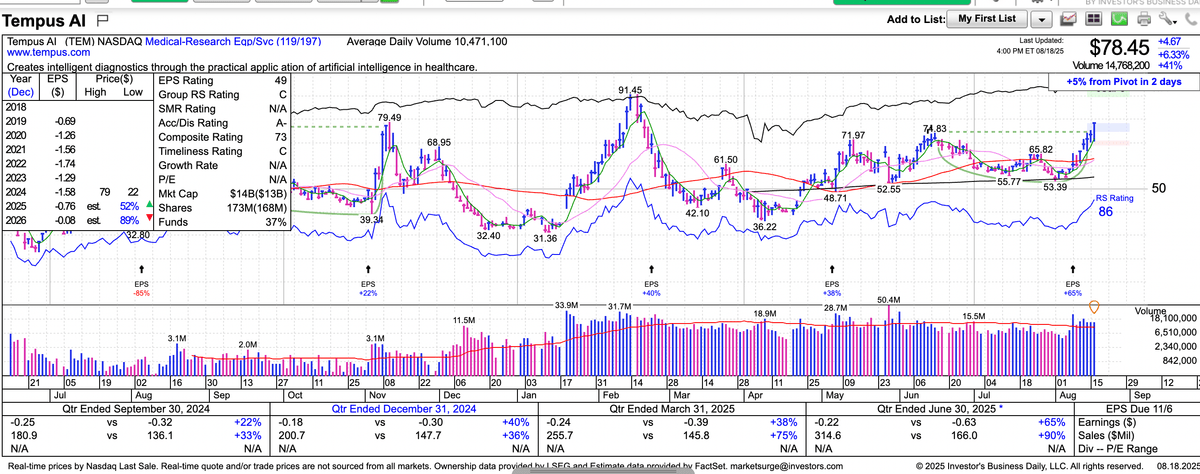
Task: Click the 31.36 price low label
Action: pyautogui.click(x=544, y=239)
